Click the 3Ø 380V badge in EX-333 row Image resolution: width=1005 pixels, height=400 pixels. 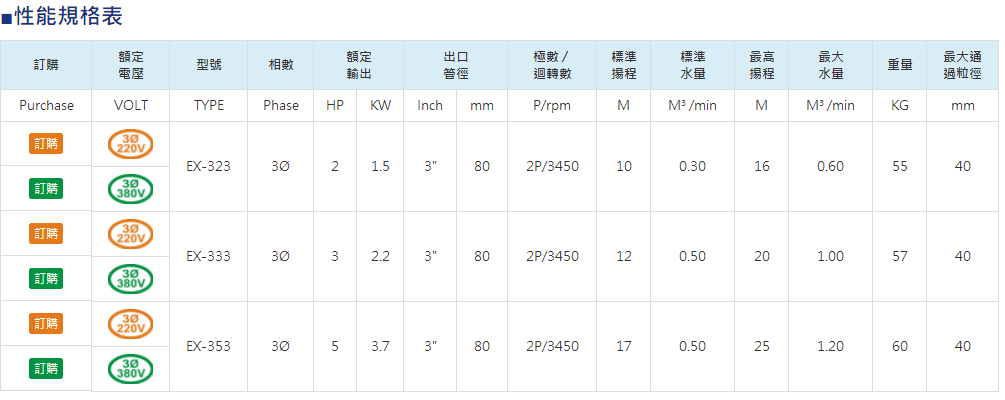tap(131, 278)
